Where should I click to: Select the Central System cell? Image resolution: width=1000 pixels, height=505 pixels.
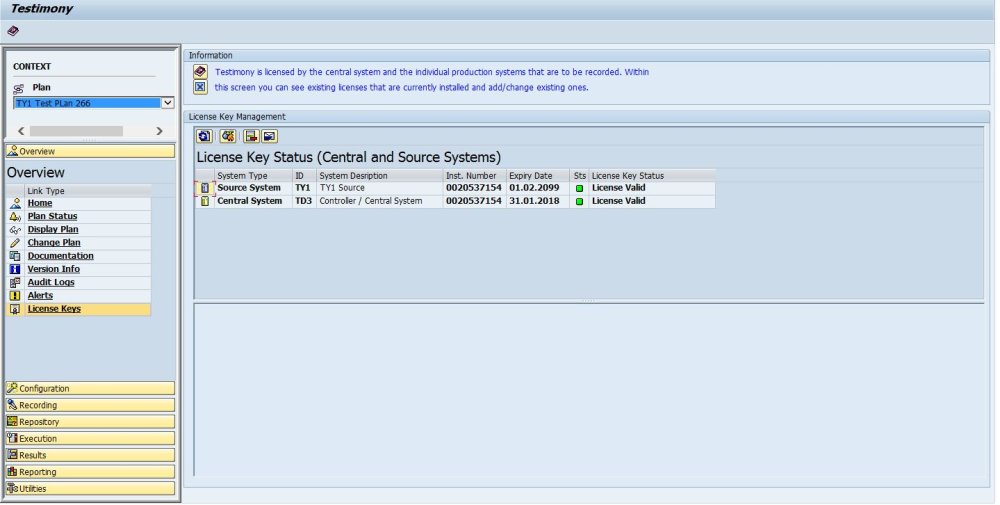(253, 201)
